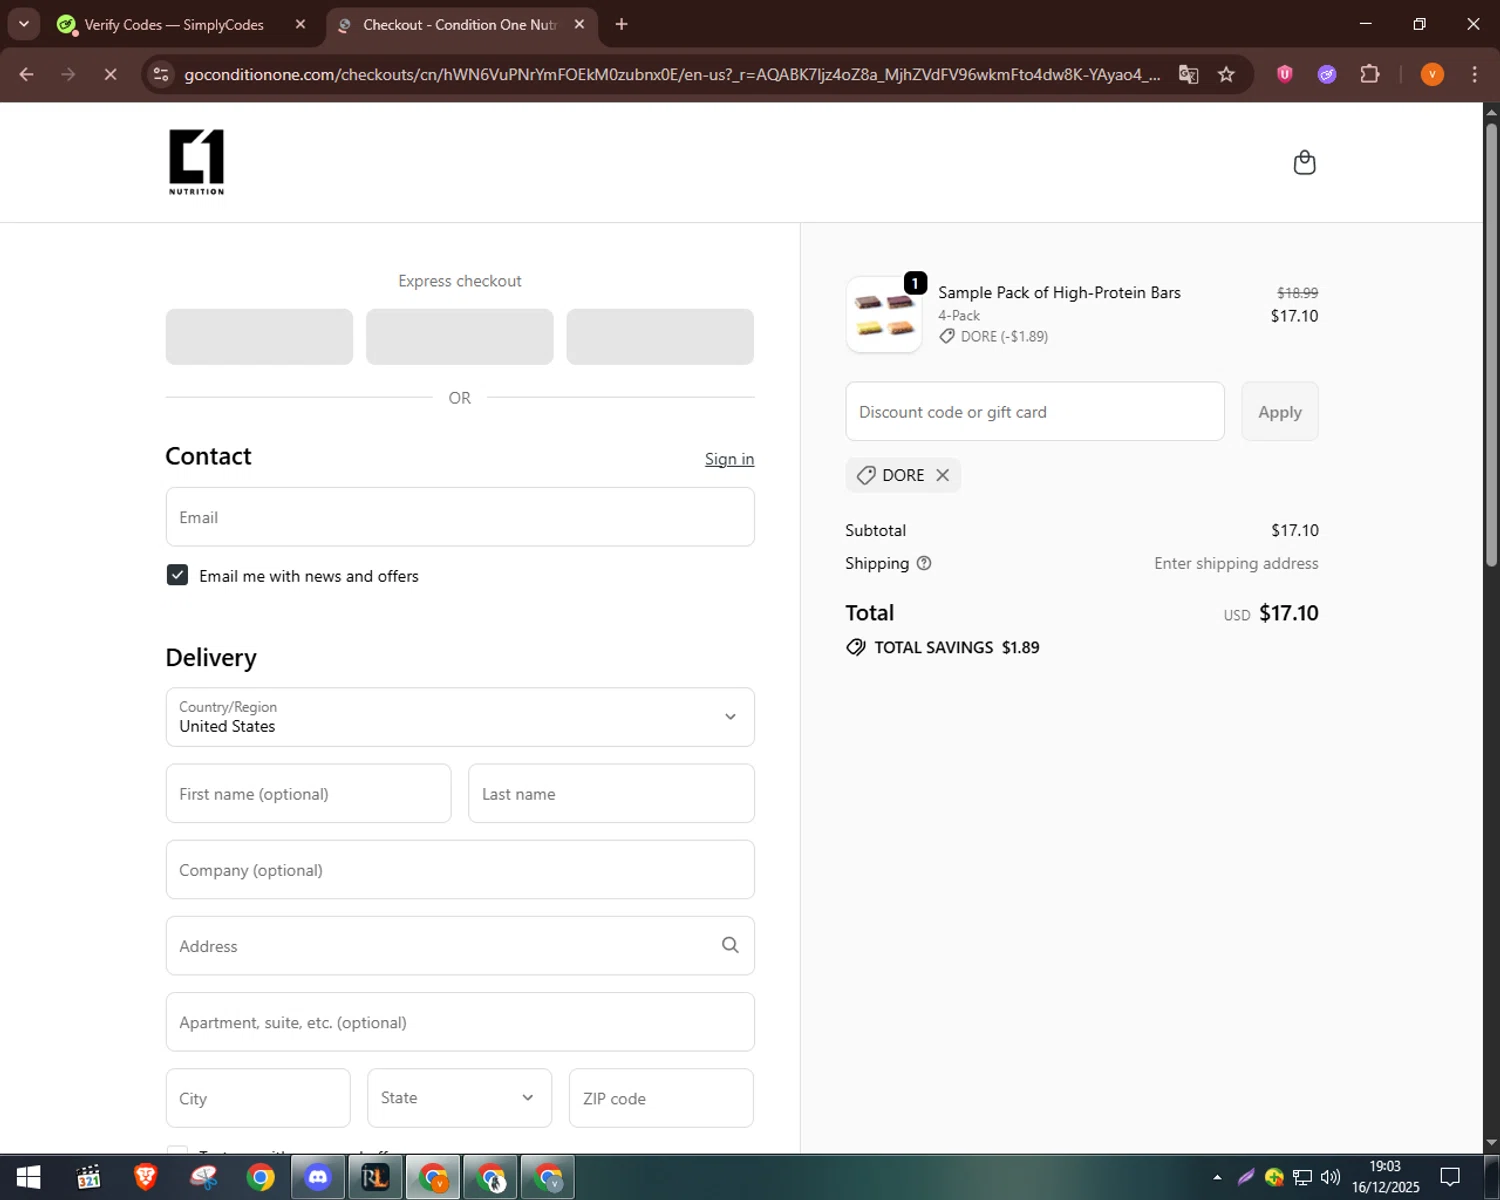
Task: Click the translate page icon
Action: click(x=1188, y=74)
